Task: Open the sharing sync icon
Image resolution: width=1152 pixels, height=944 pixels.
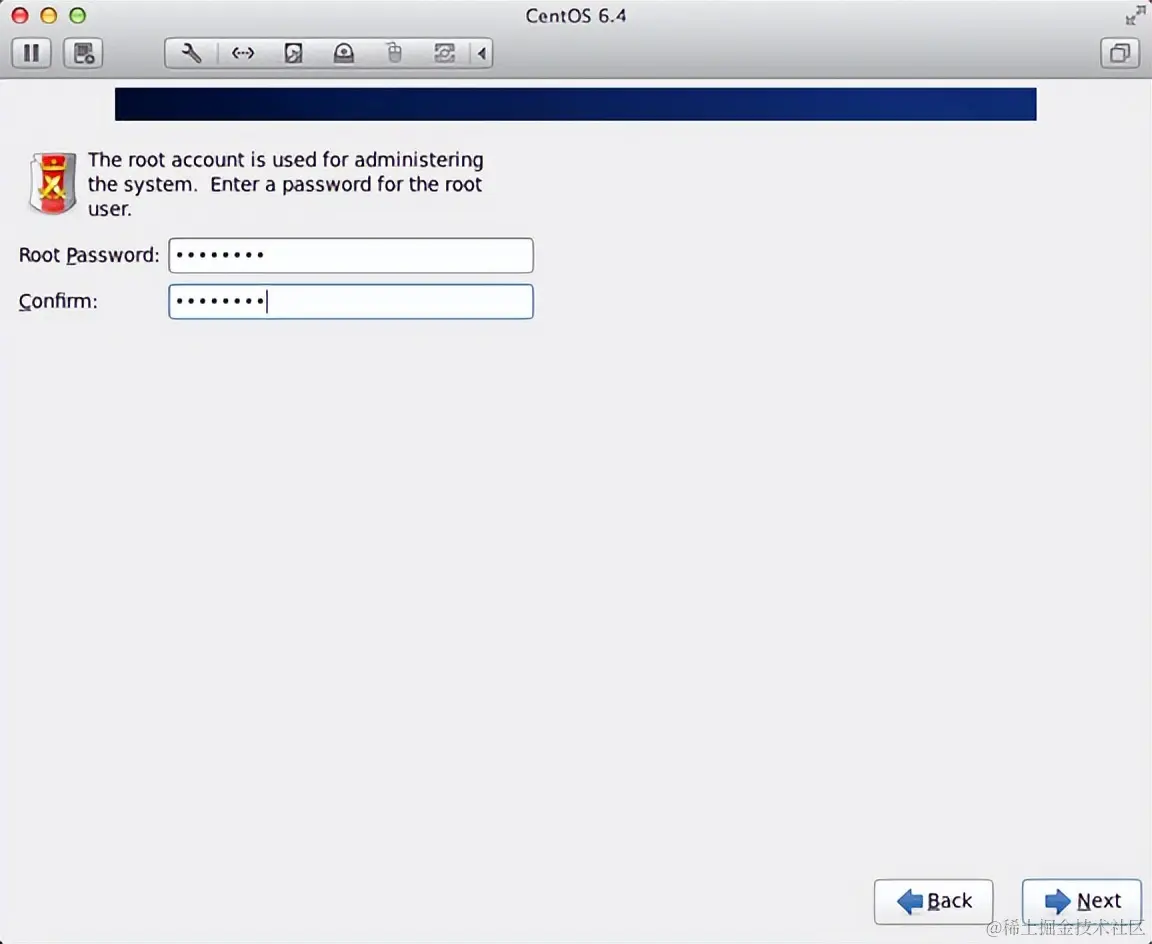Action: tap(444, 53)
